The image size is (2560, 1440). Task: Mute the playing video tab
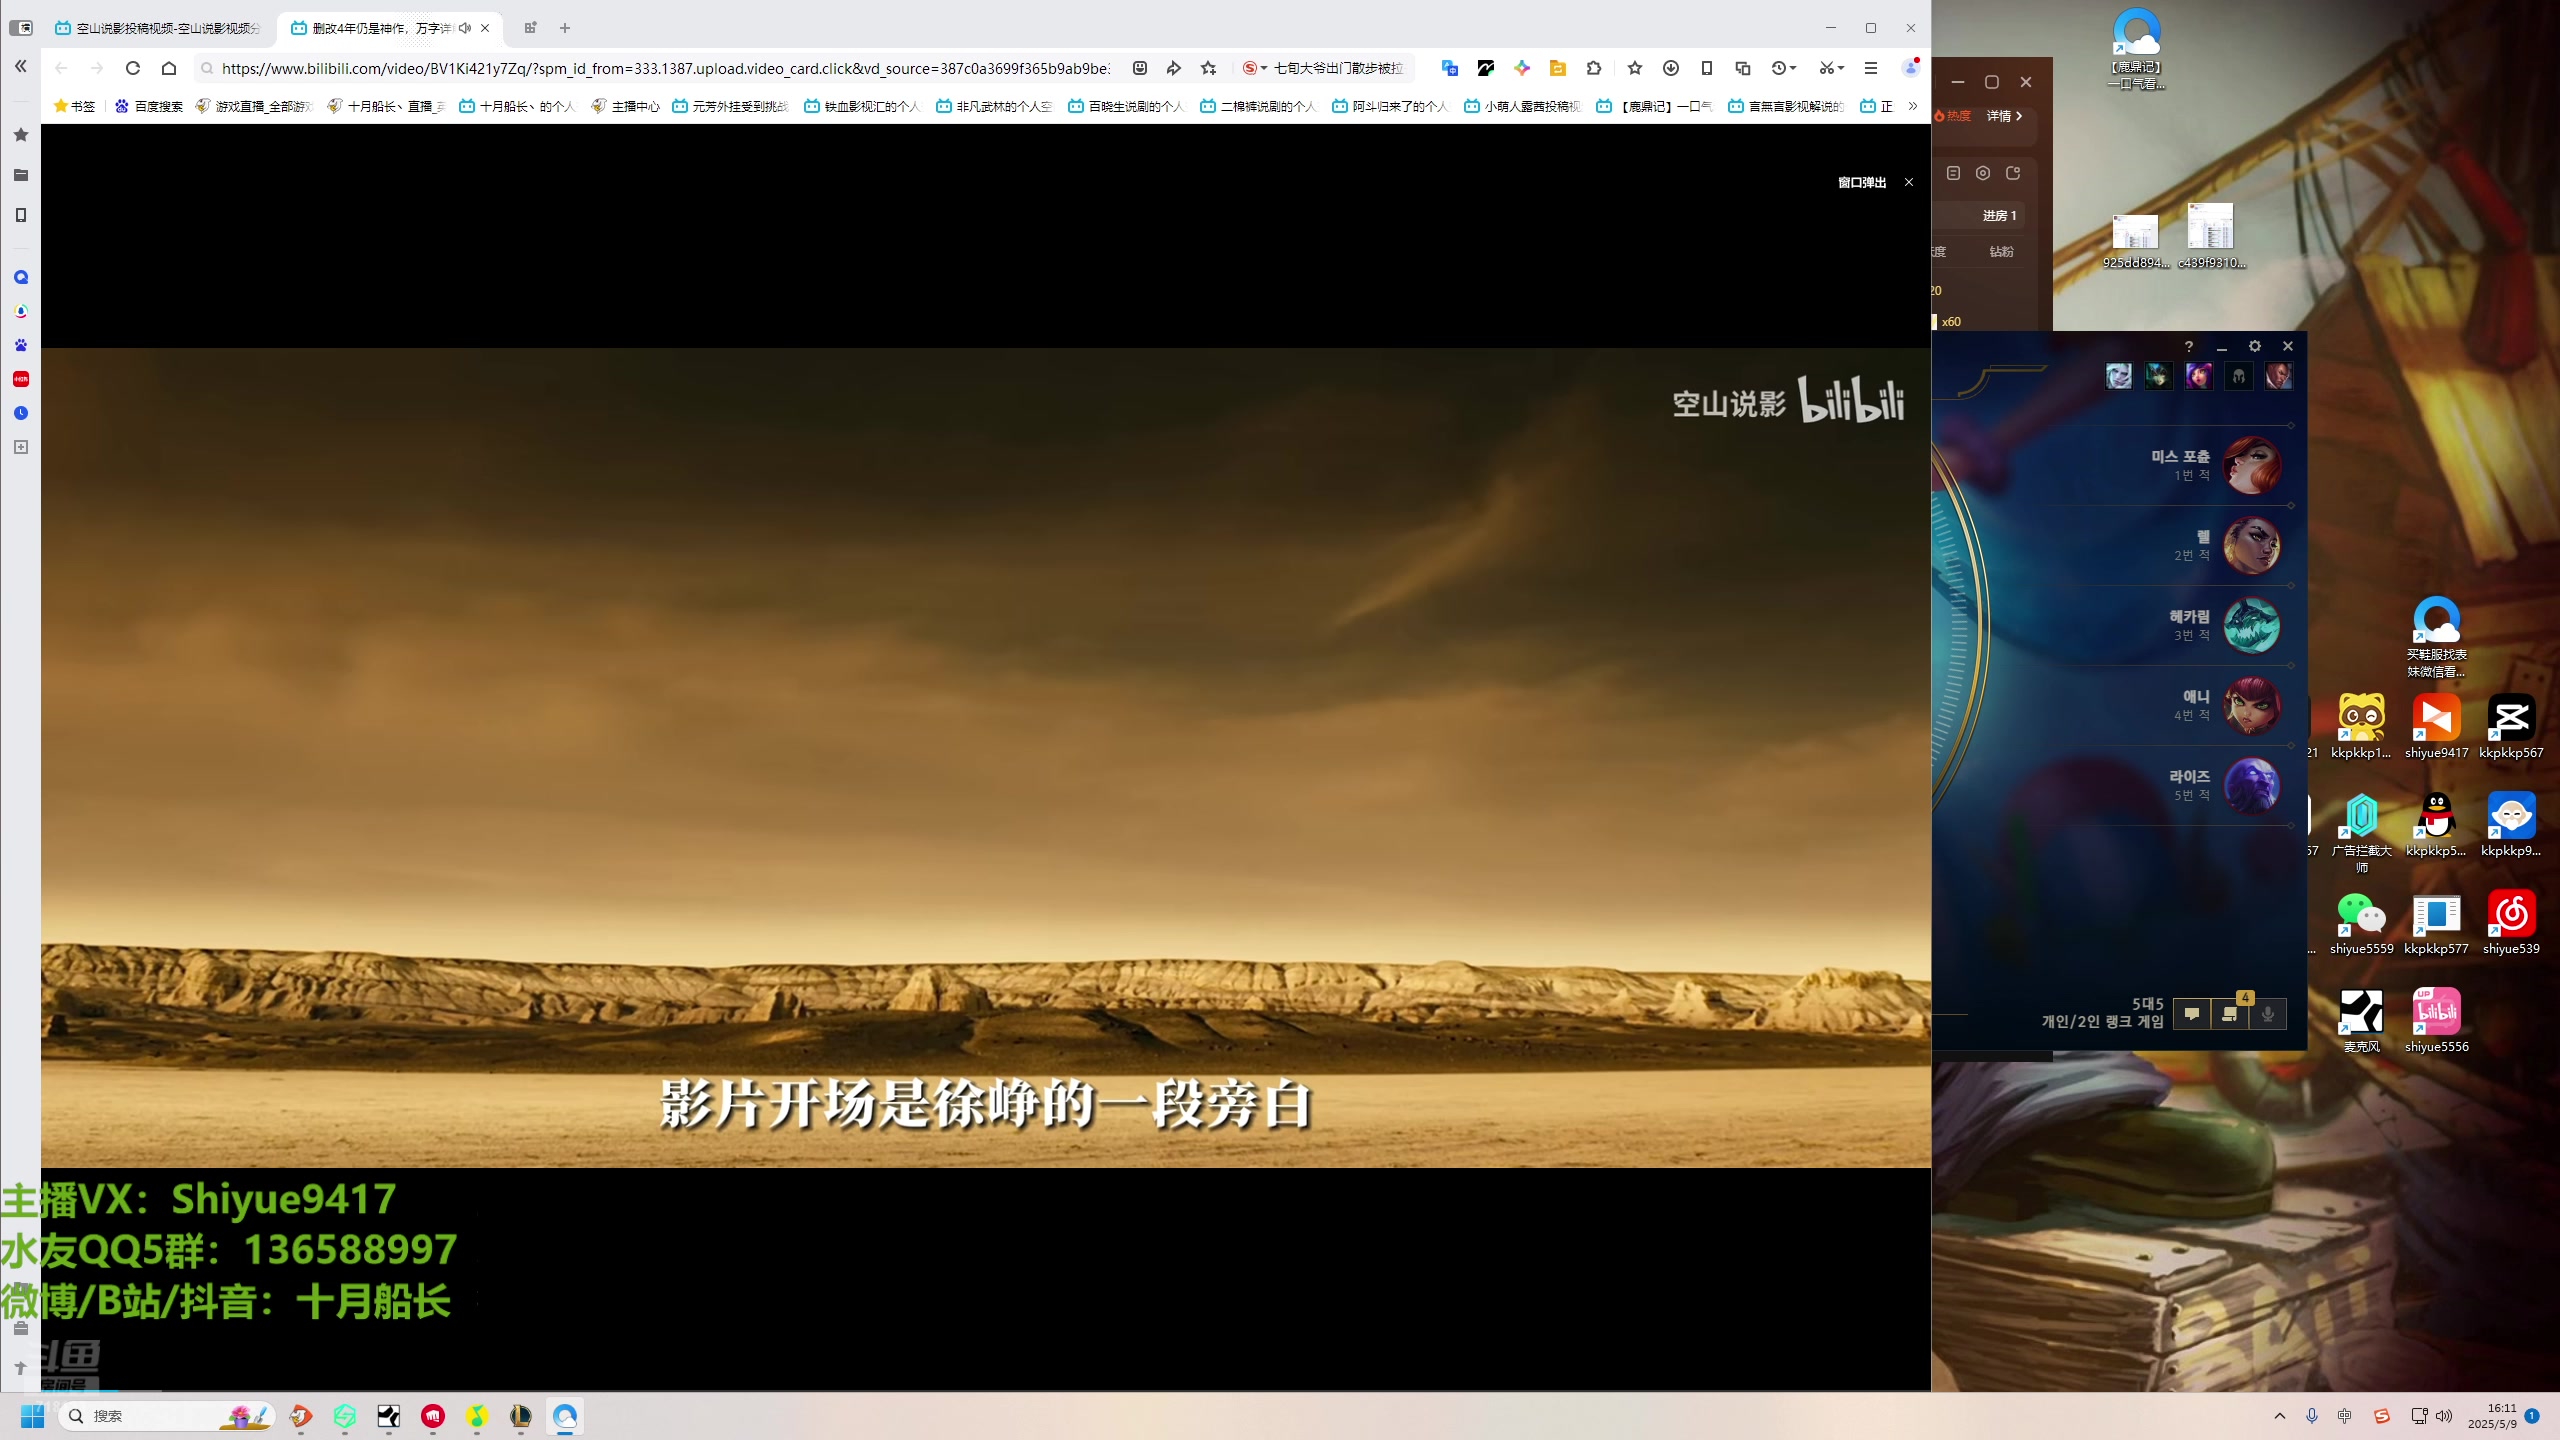(465, 28)
